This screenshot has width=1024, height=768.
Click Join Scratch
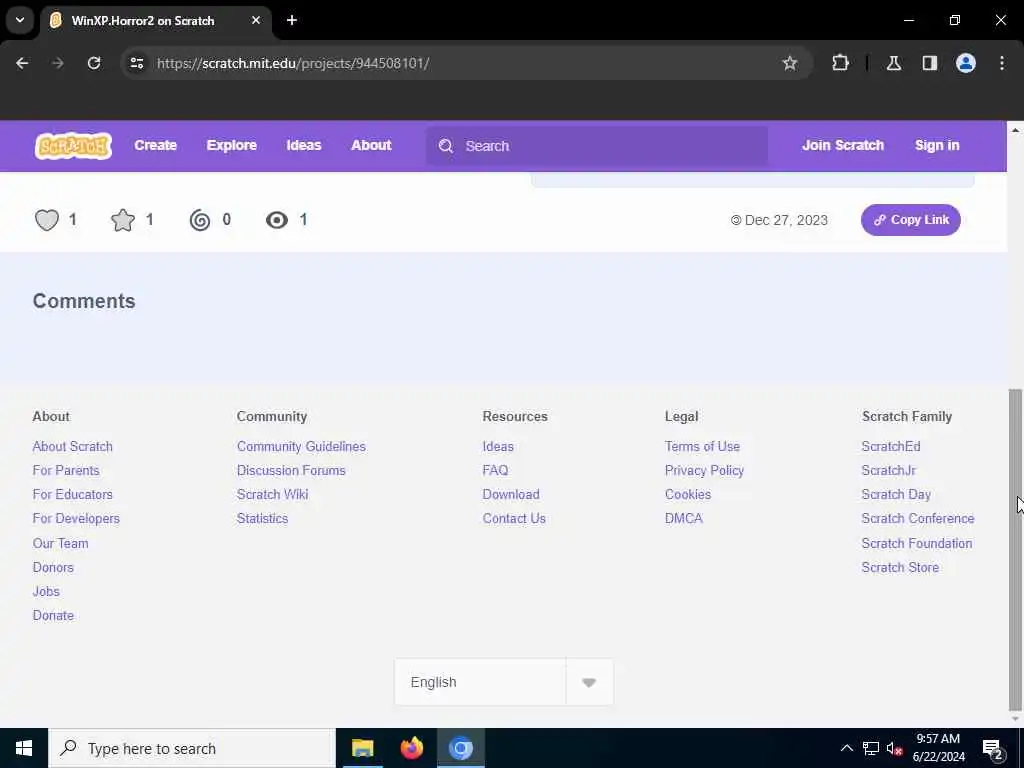coord(843,146)
